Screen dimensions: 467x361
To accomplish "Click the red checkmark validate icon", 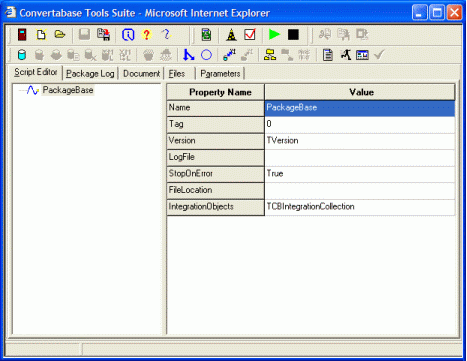I will tap(250, 35).
